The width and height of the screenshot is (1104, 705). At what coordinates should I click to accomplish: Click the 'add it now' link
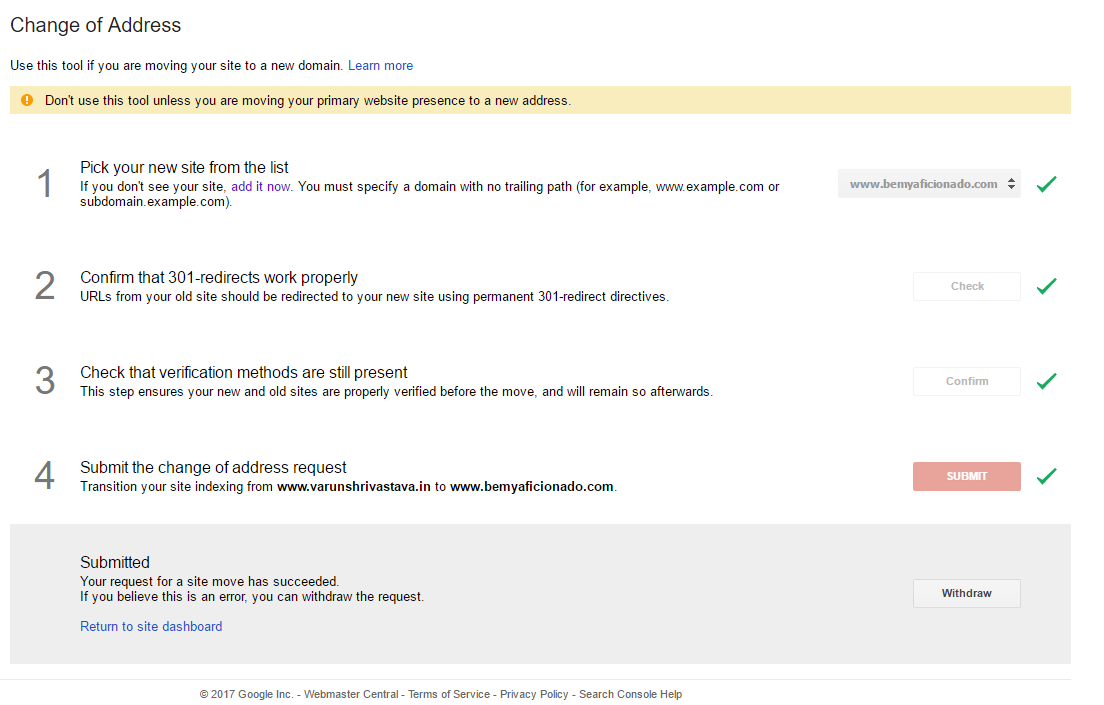tap(261, 186)
